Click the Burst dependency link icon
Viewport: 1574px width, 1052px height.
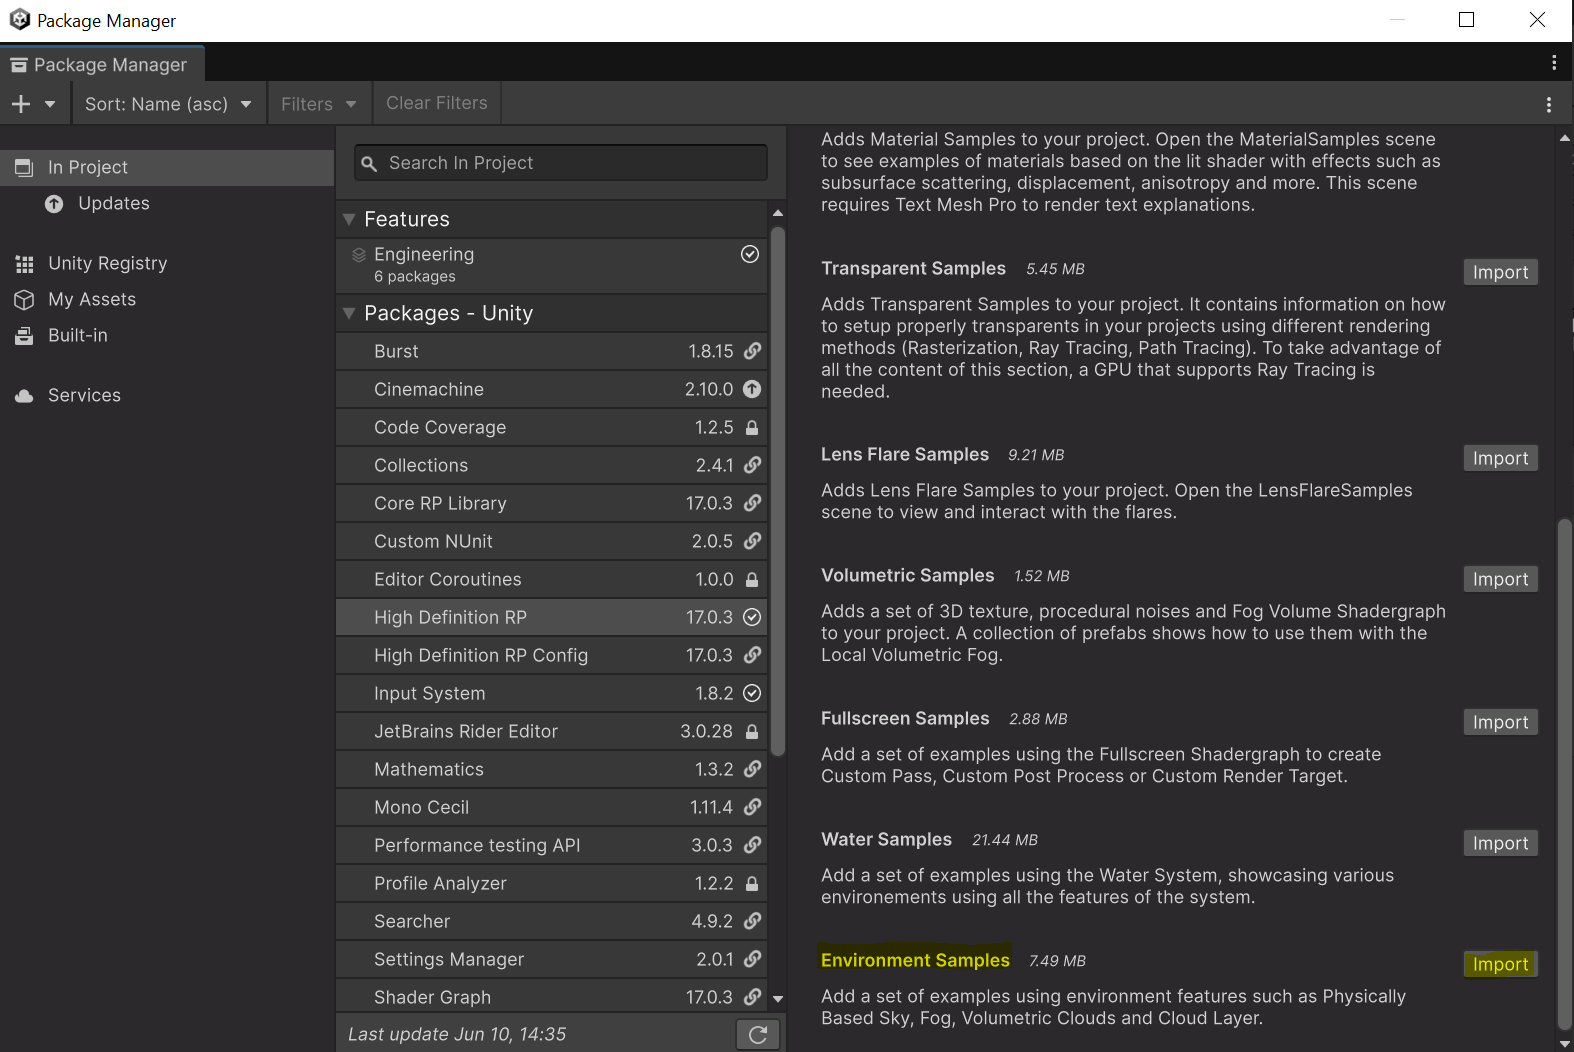[x=753, y=351]
